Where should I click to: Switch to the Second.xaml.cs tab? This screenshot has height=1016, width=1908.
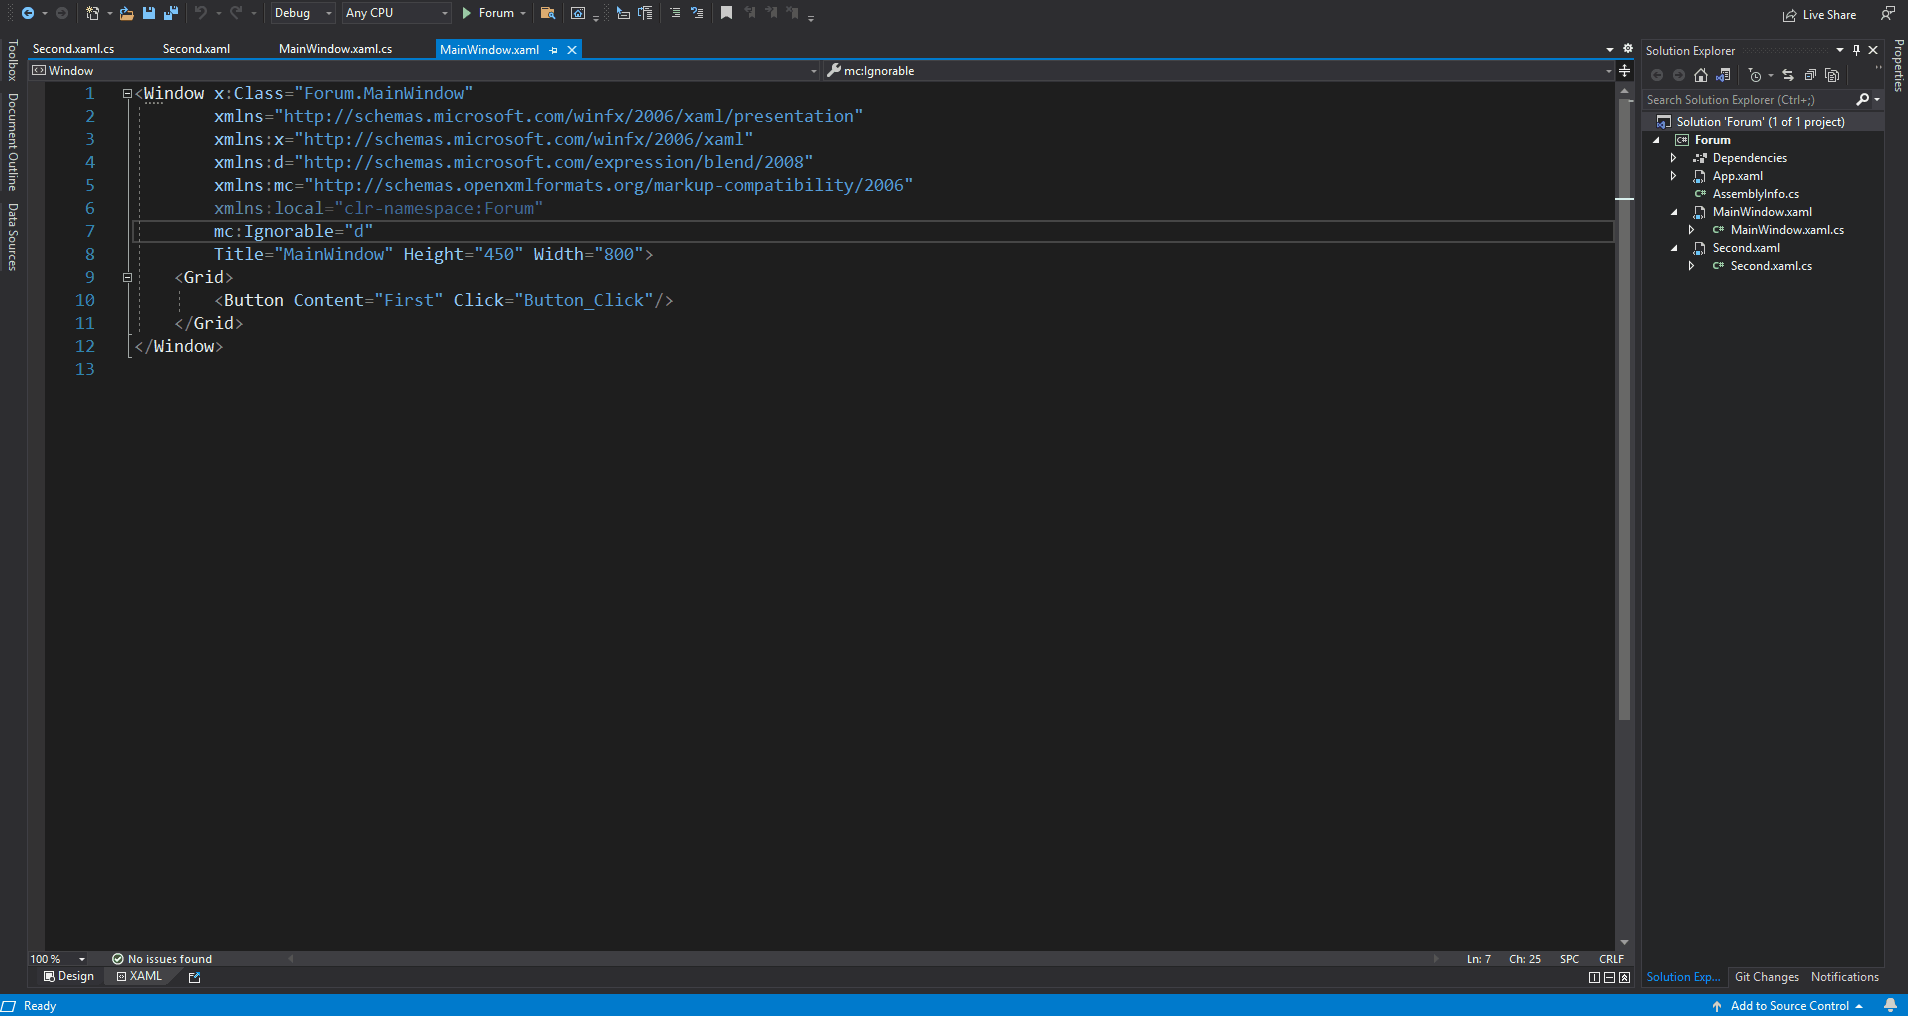(x=73, y=48)
